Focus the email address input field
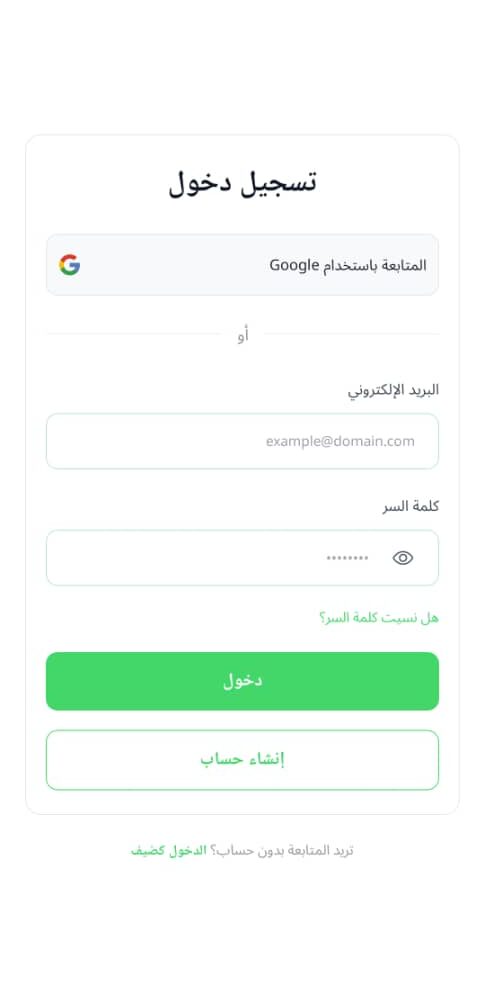This screenshot has width=484, height=994. click(242, 441)
